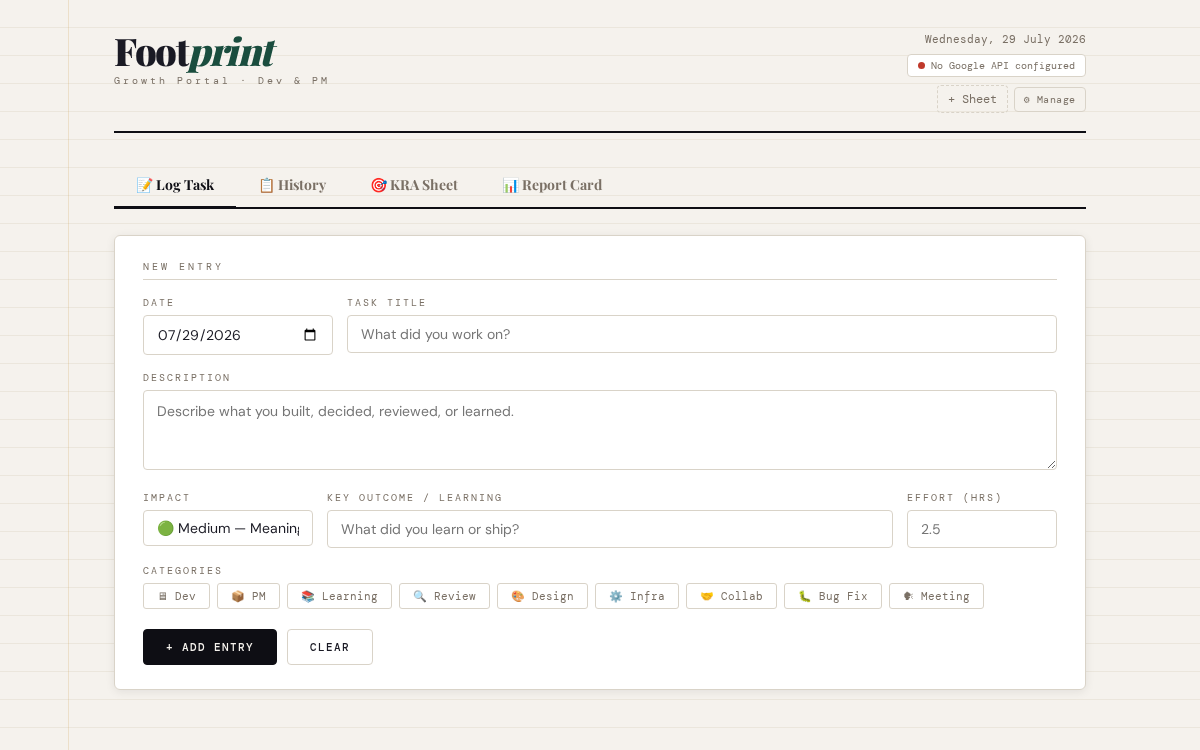Select the Review category chip

point(444,596)
